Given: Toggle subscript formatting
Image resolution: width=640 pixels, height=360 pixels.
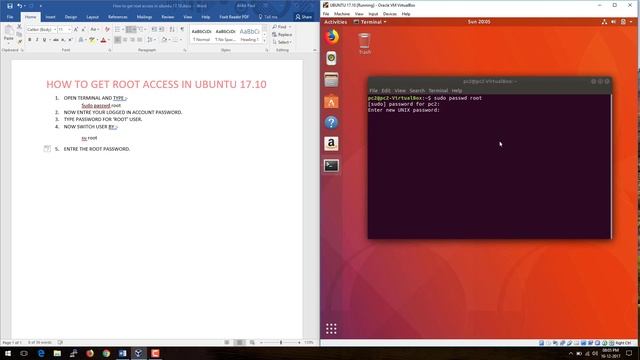Looking at the screenshot, I should pyautogui.click(x=63, y=40).
